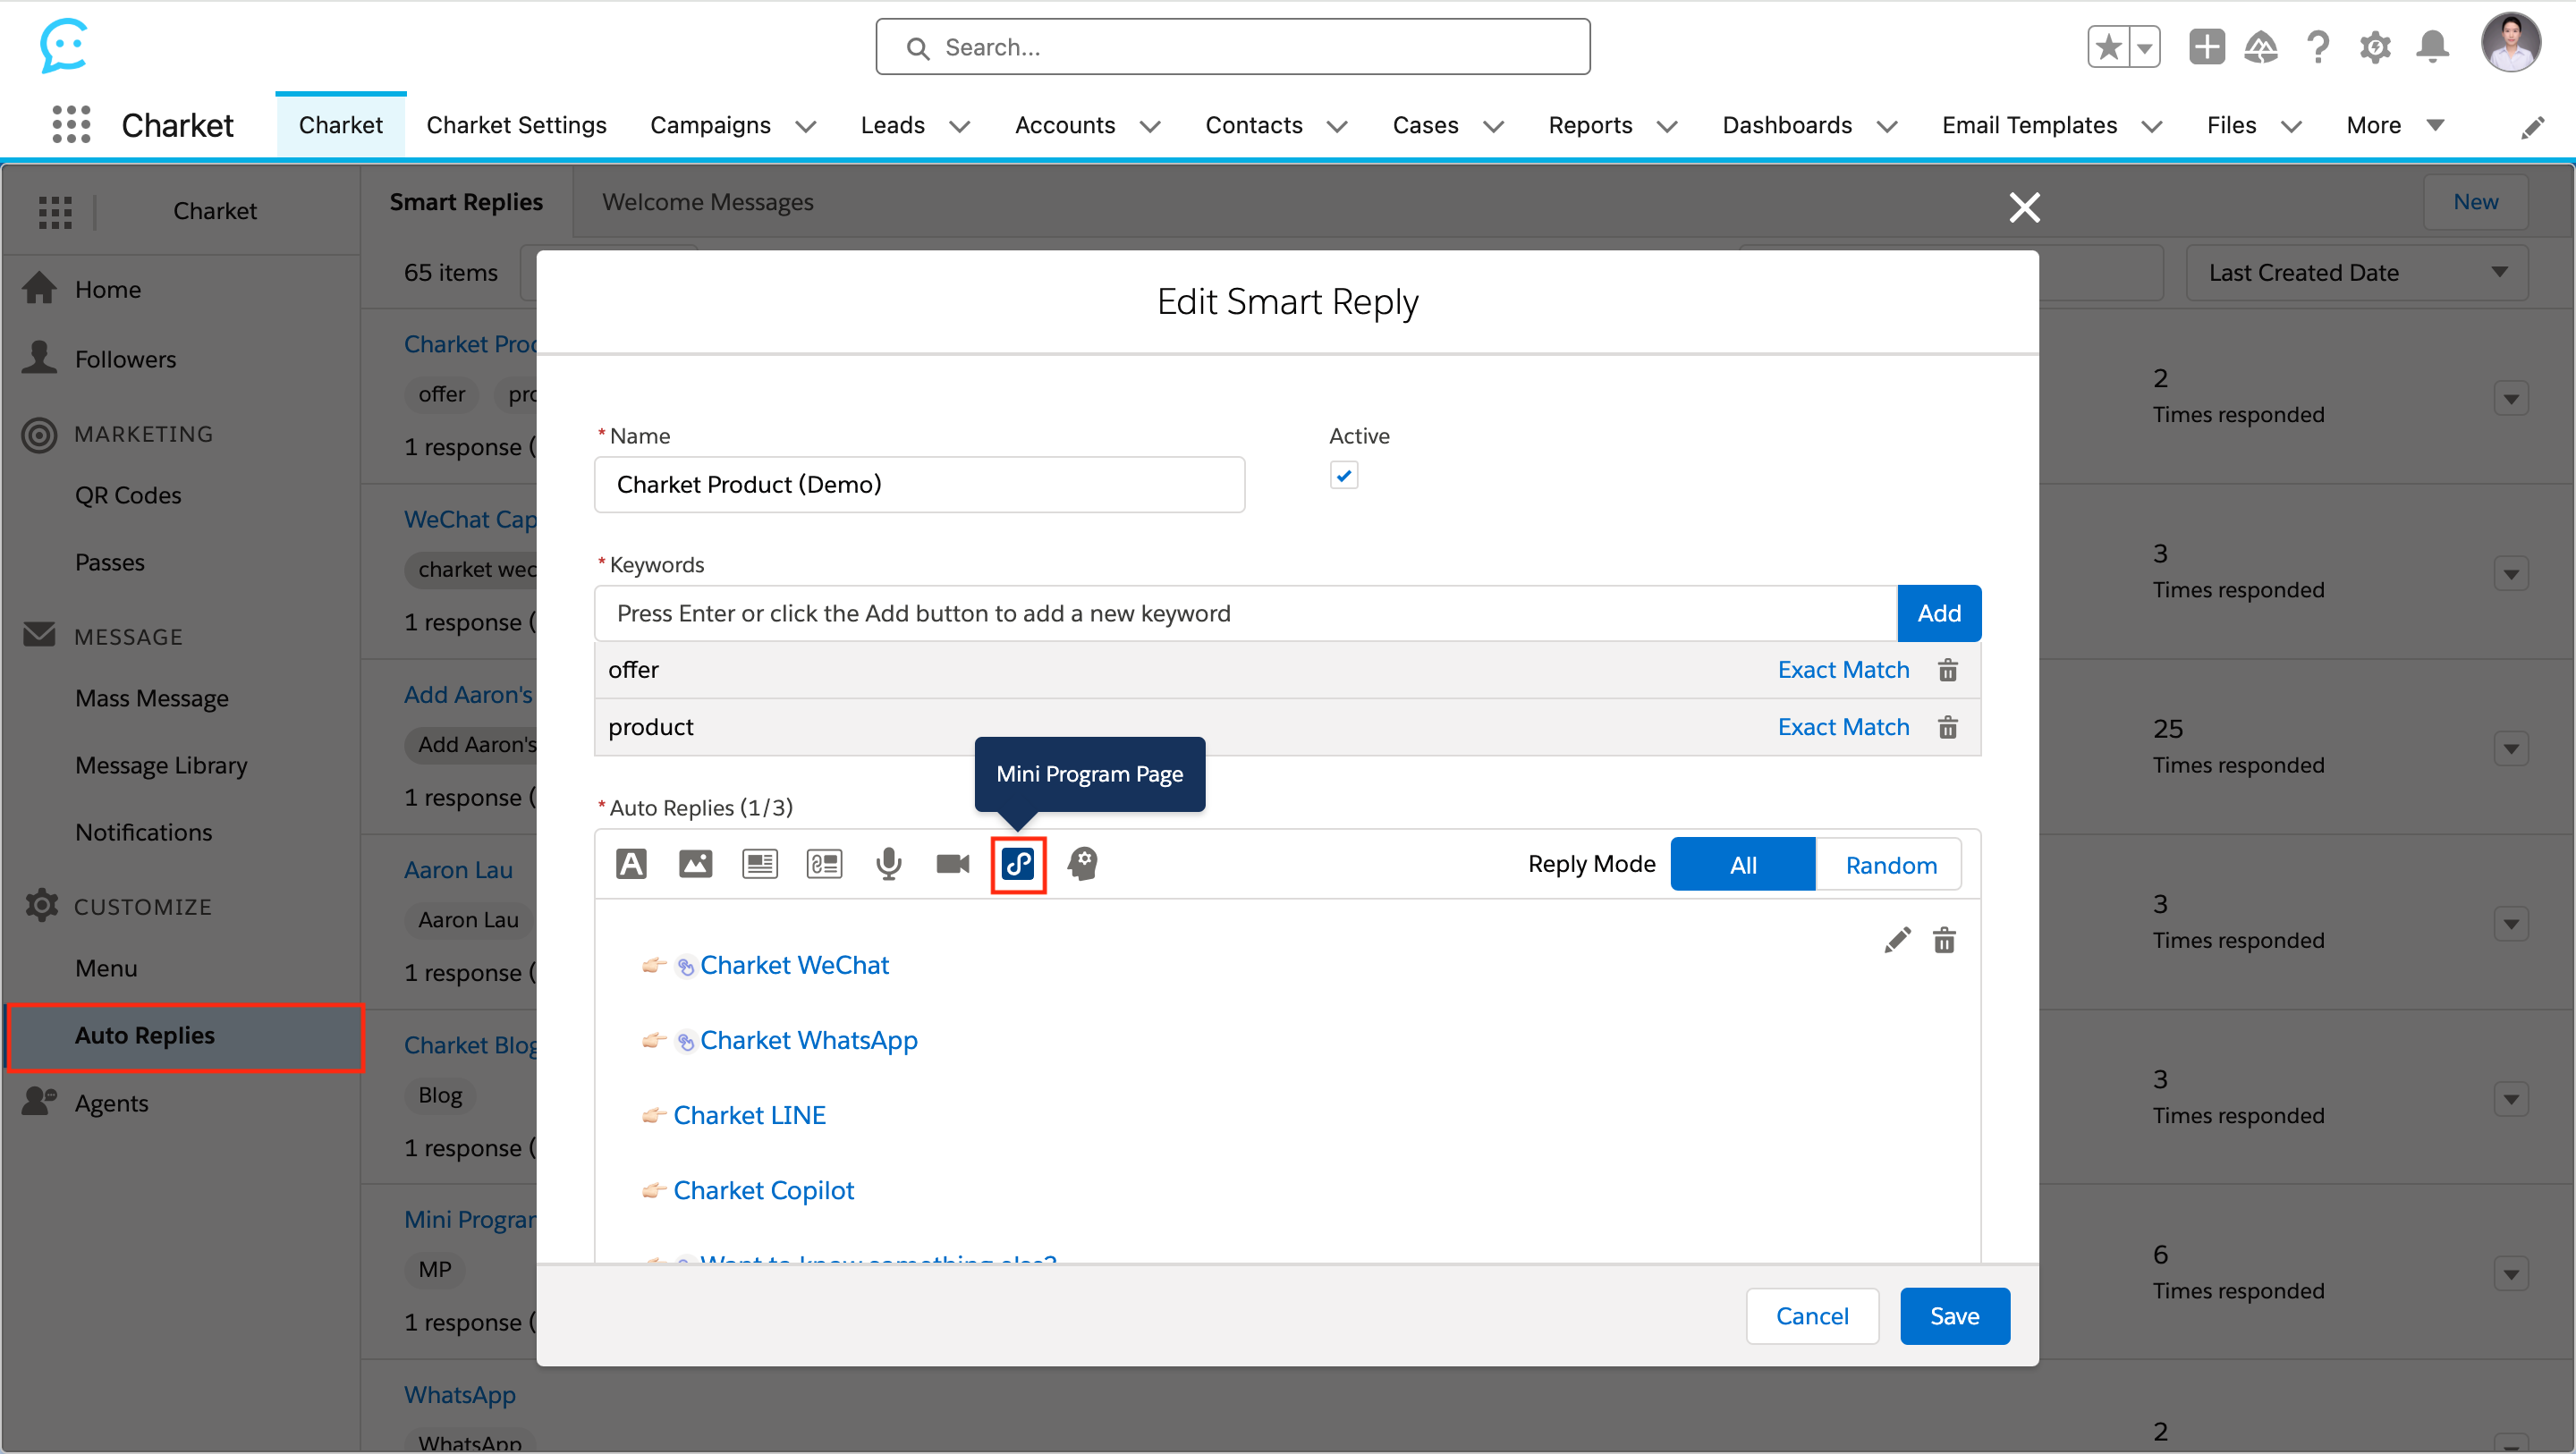
Task: Focus the Keywords input field
Action: [x=1245, y=613]
